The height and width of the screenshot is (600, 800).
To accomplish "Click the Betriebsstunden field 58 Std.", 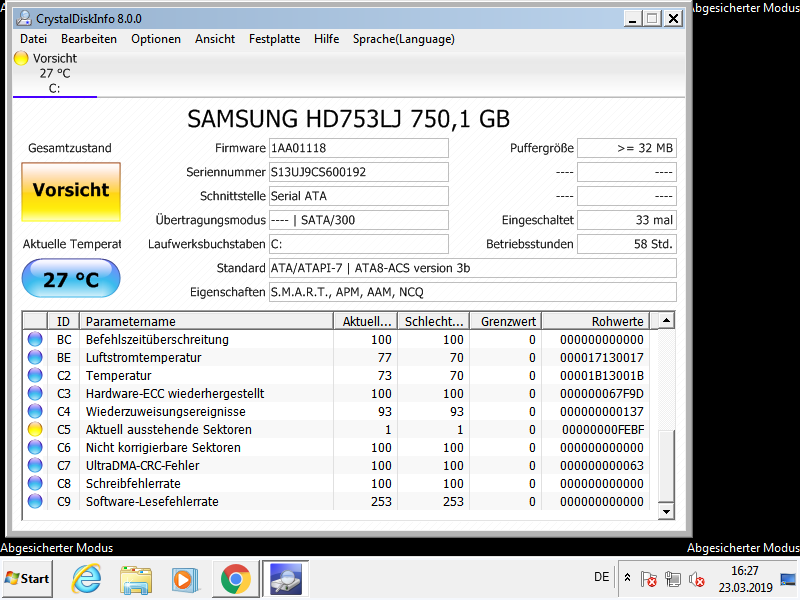I will [627, 244].
